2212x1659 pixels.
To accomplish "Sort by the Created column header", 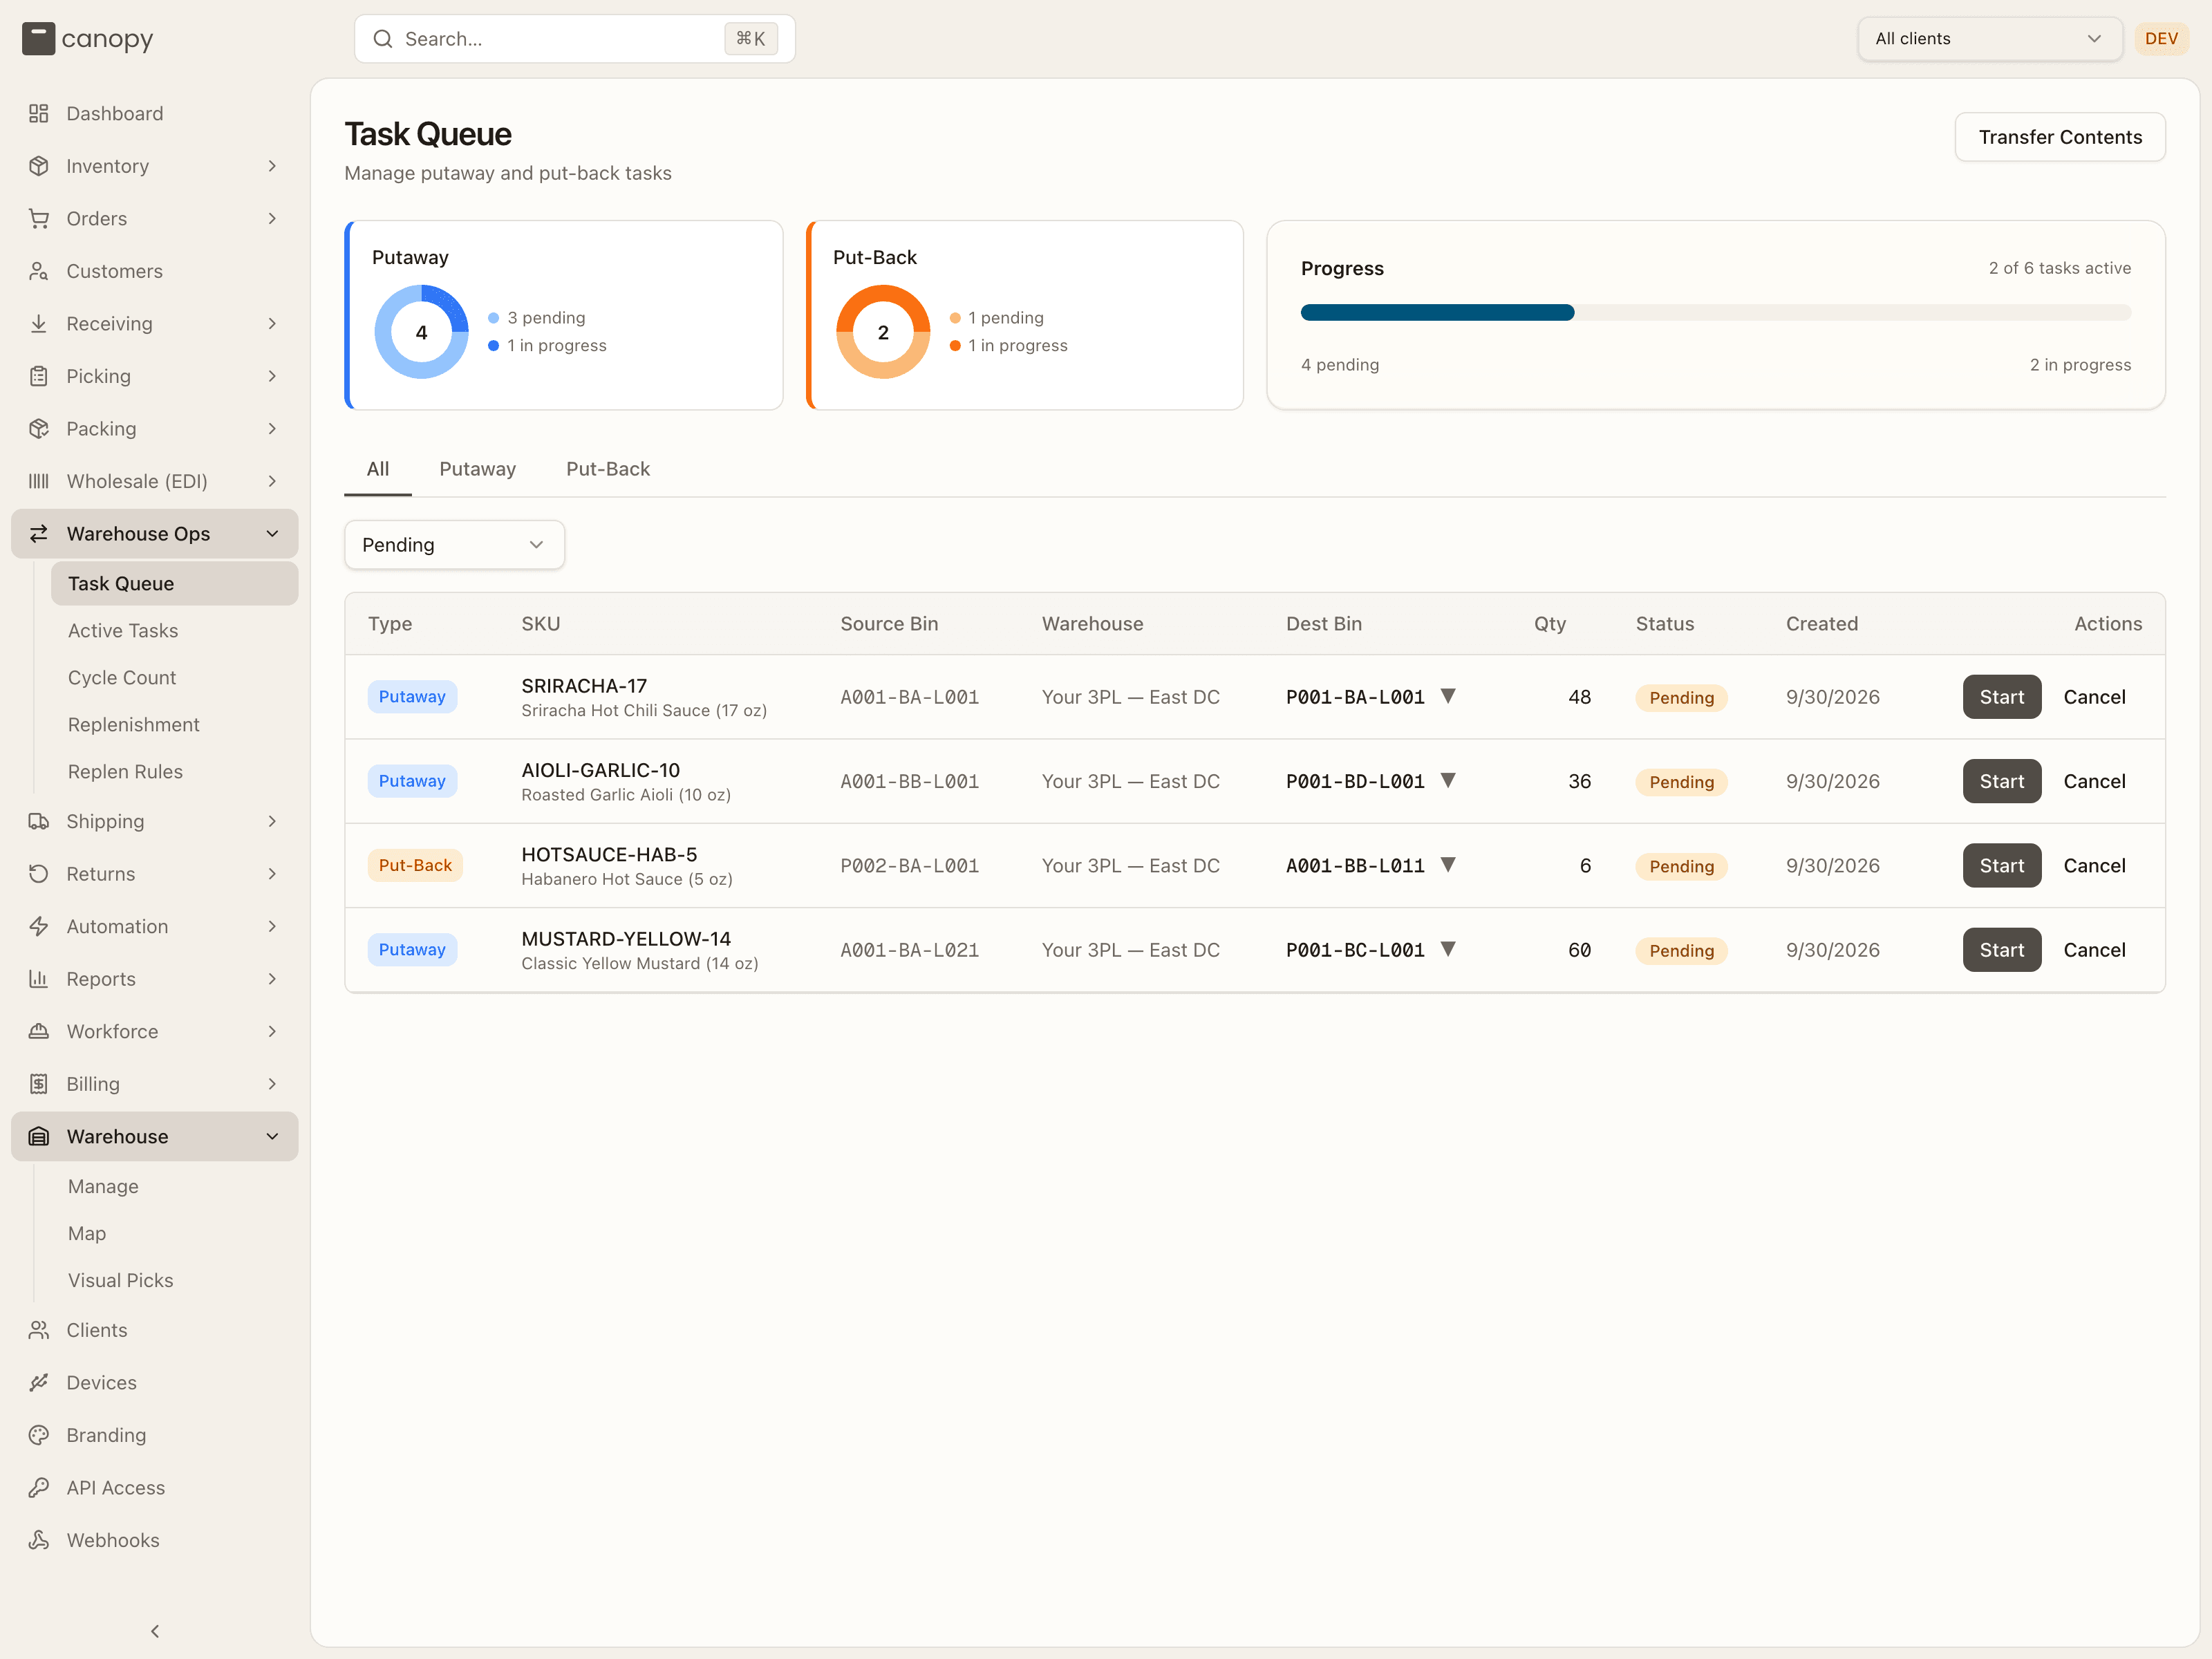I will click(x=1821, y=624).
